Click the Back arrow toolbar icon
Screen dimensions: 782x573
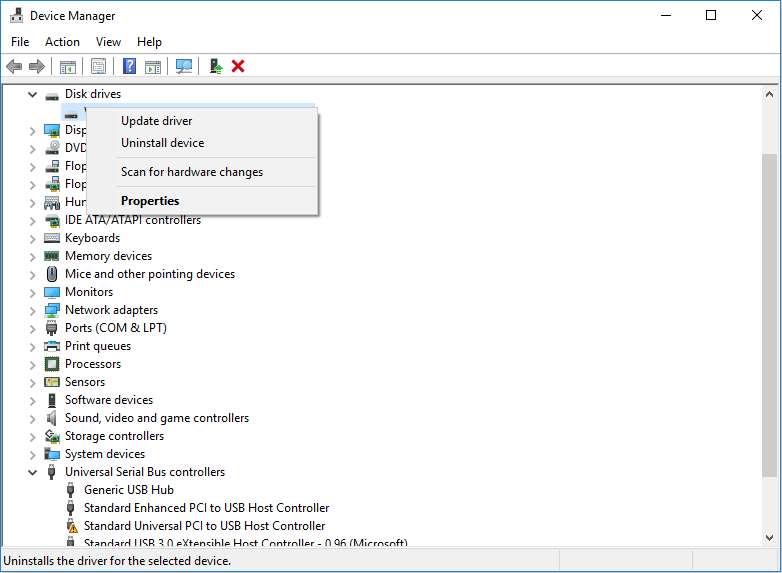click(14, 66)
